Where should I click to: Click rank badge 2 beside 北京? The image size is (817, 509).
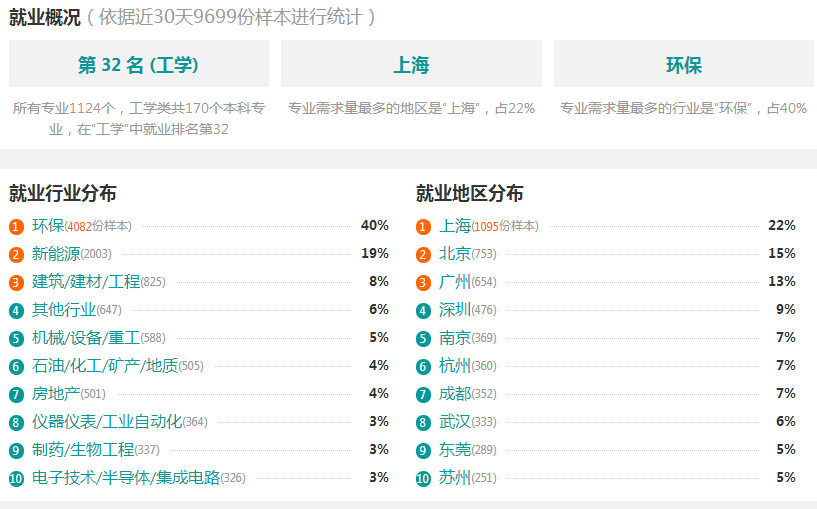coord(423,255)
